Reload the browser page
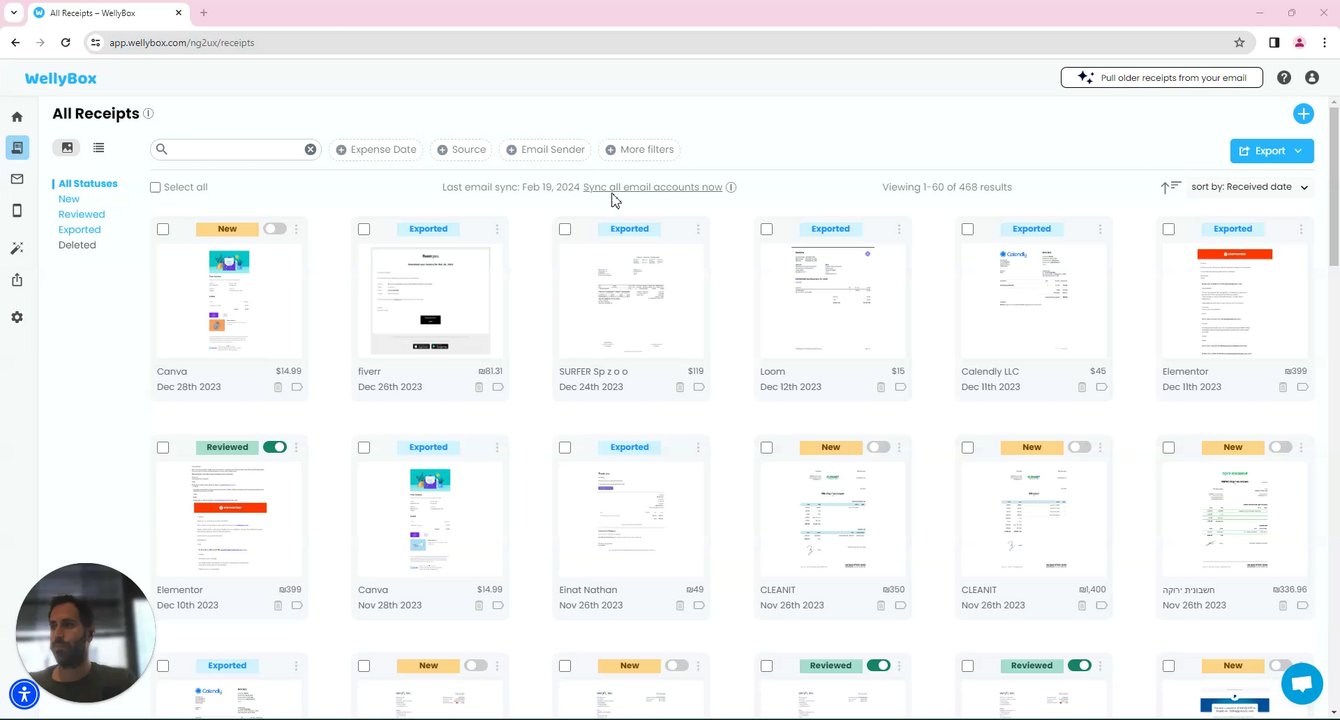 [x=65, y=43]
